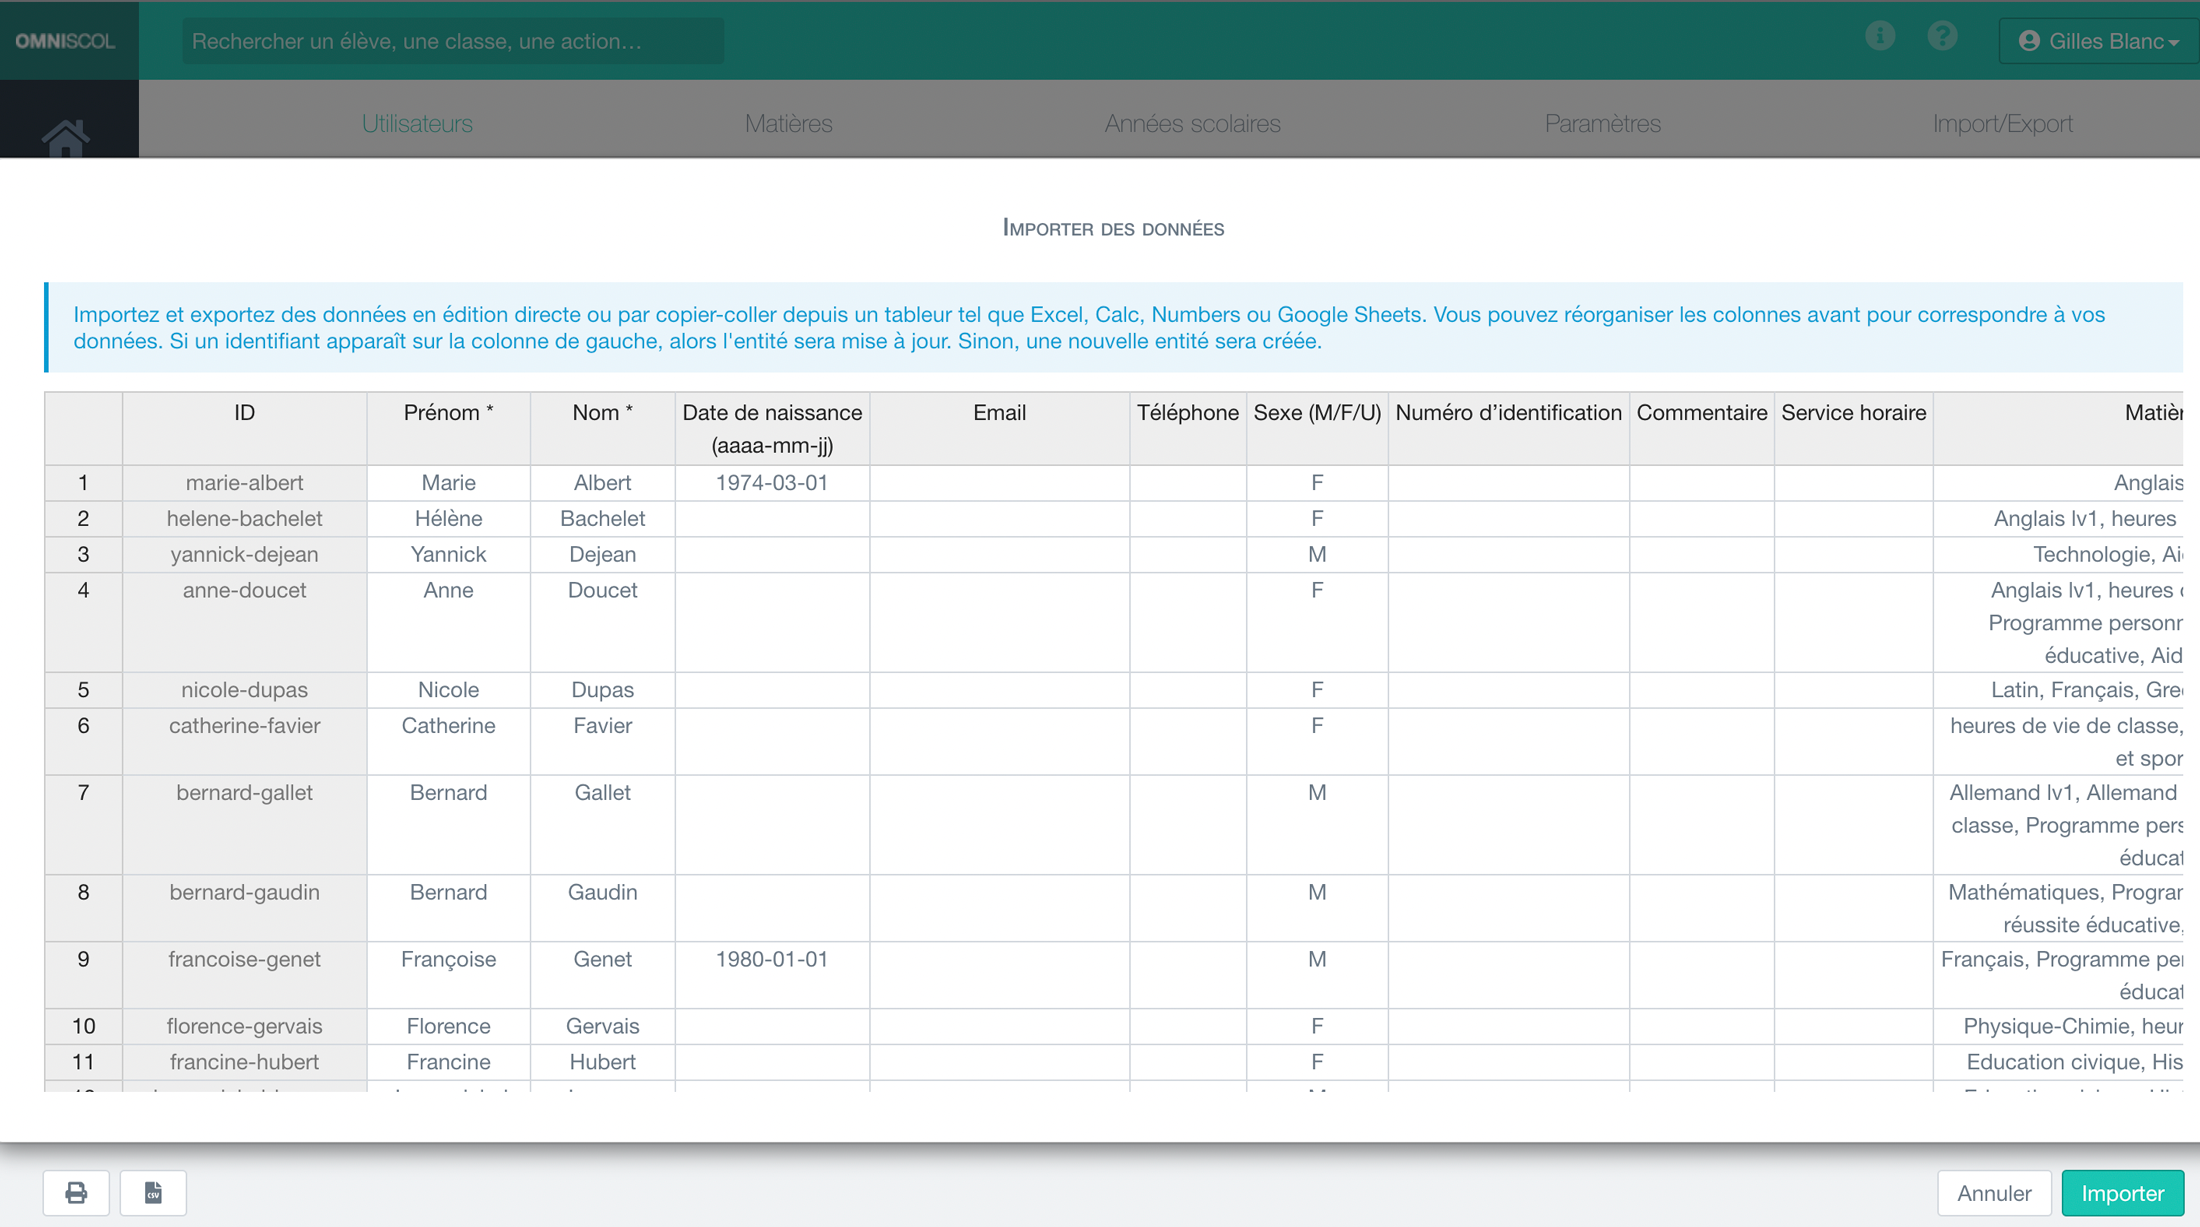Open the Paramètres tab
Viewport: 2200px width, 1227px height.
click(x=1602, y=123)
